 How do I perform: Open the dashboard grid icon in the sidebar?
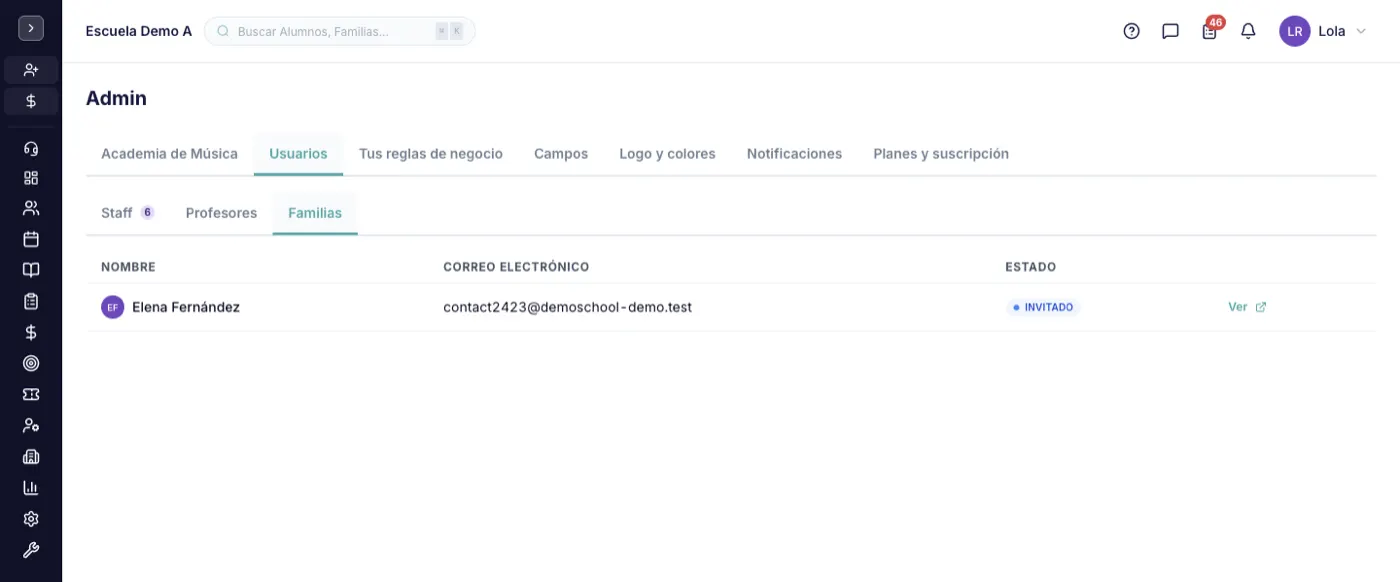pos(31,178)
